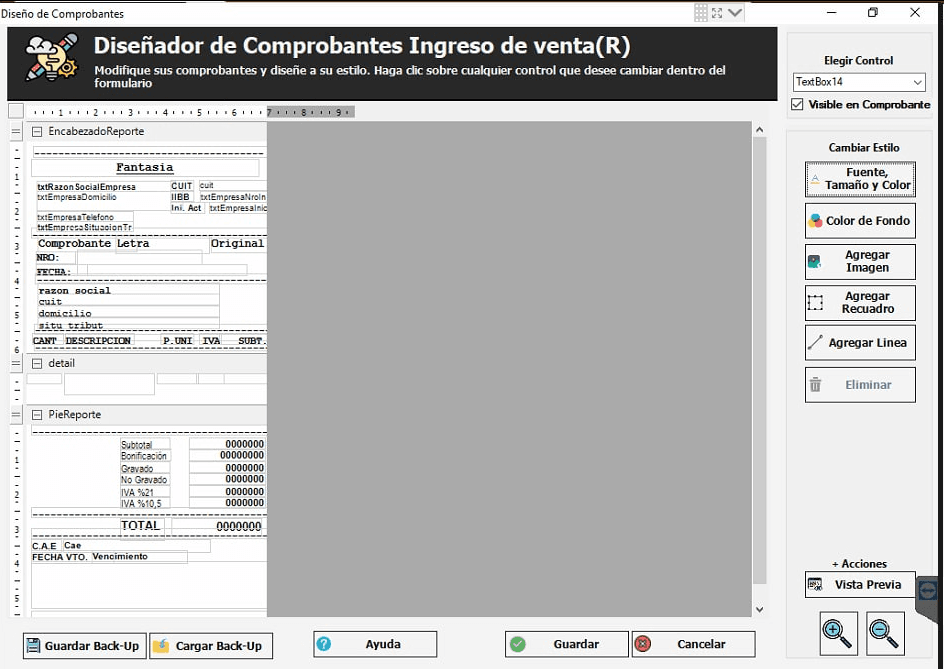This screenshot has width=944, height=669.
Task: Click Agregar Imagen button
Action: 859,262
